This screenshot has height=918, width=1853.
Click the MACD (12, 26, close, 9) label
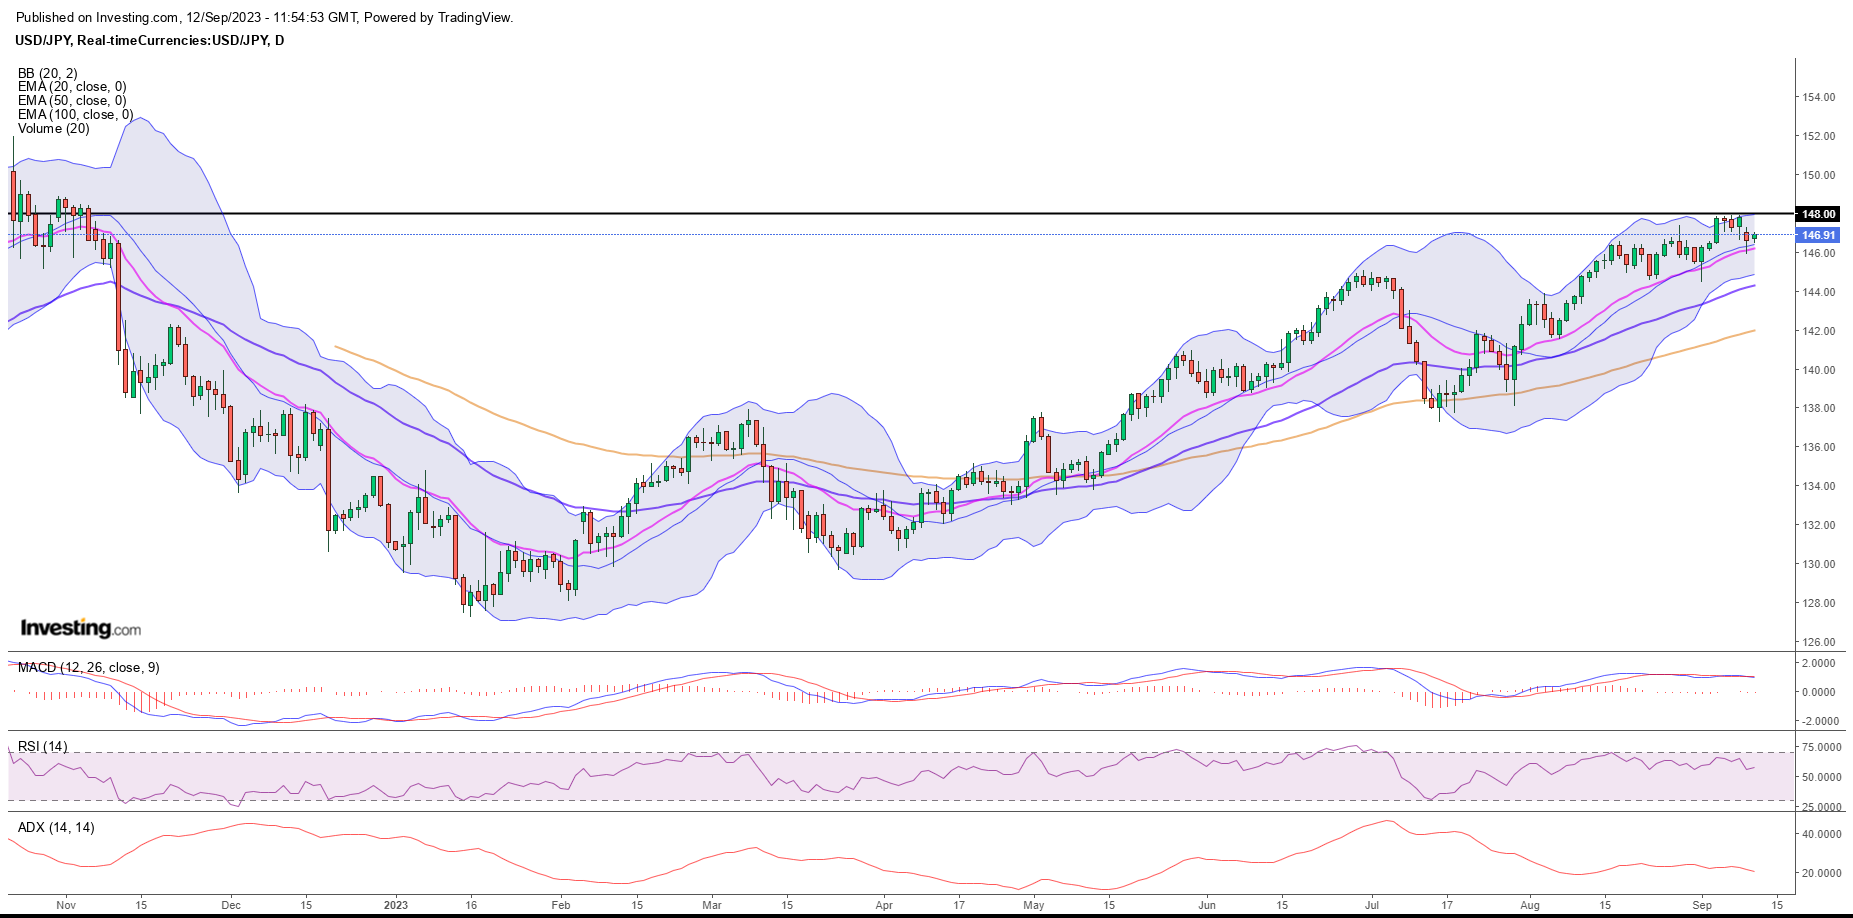pyautogui.click(x=89, y=668)
